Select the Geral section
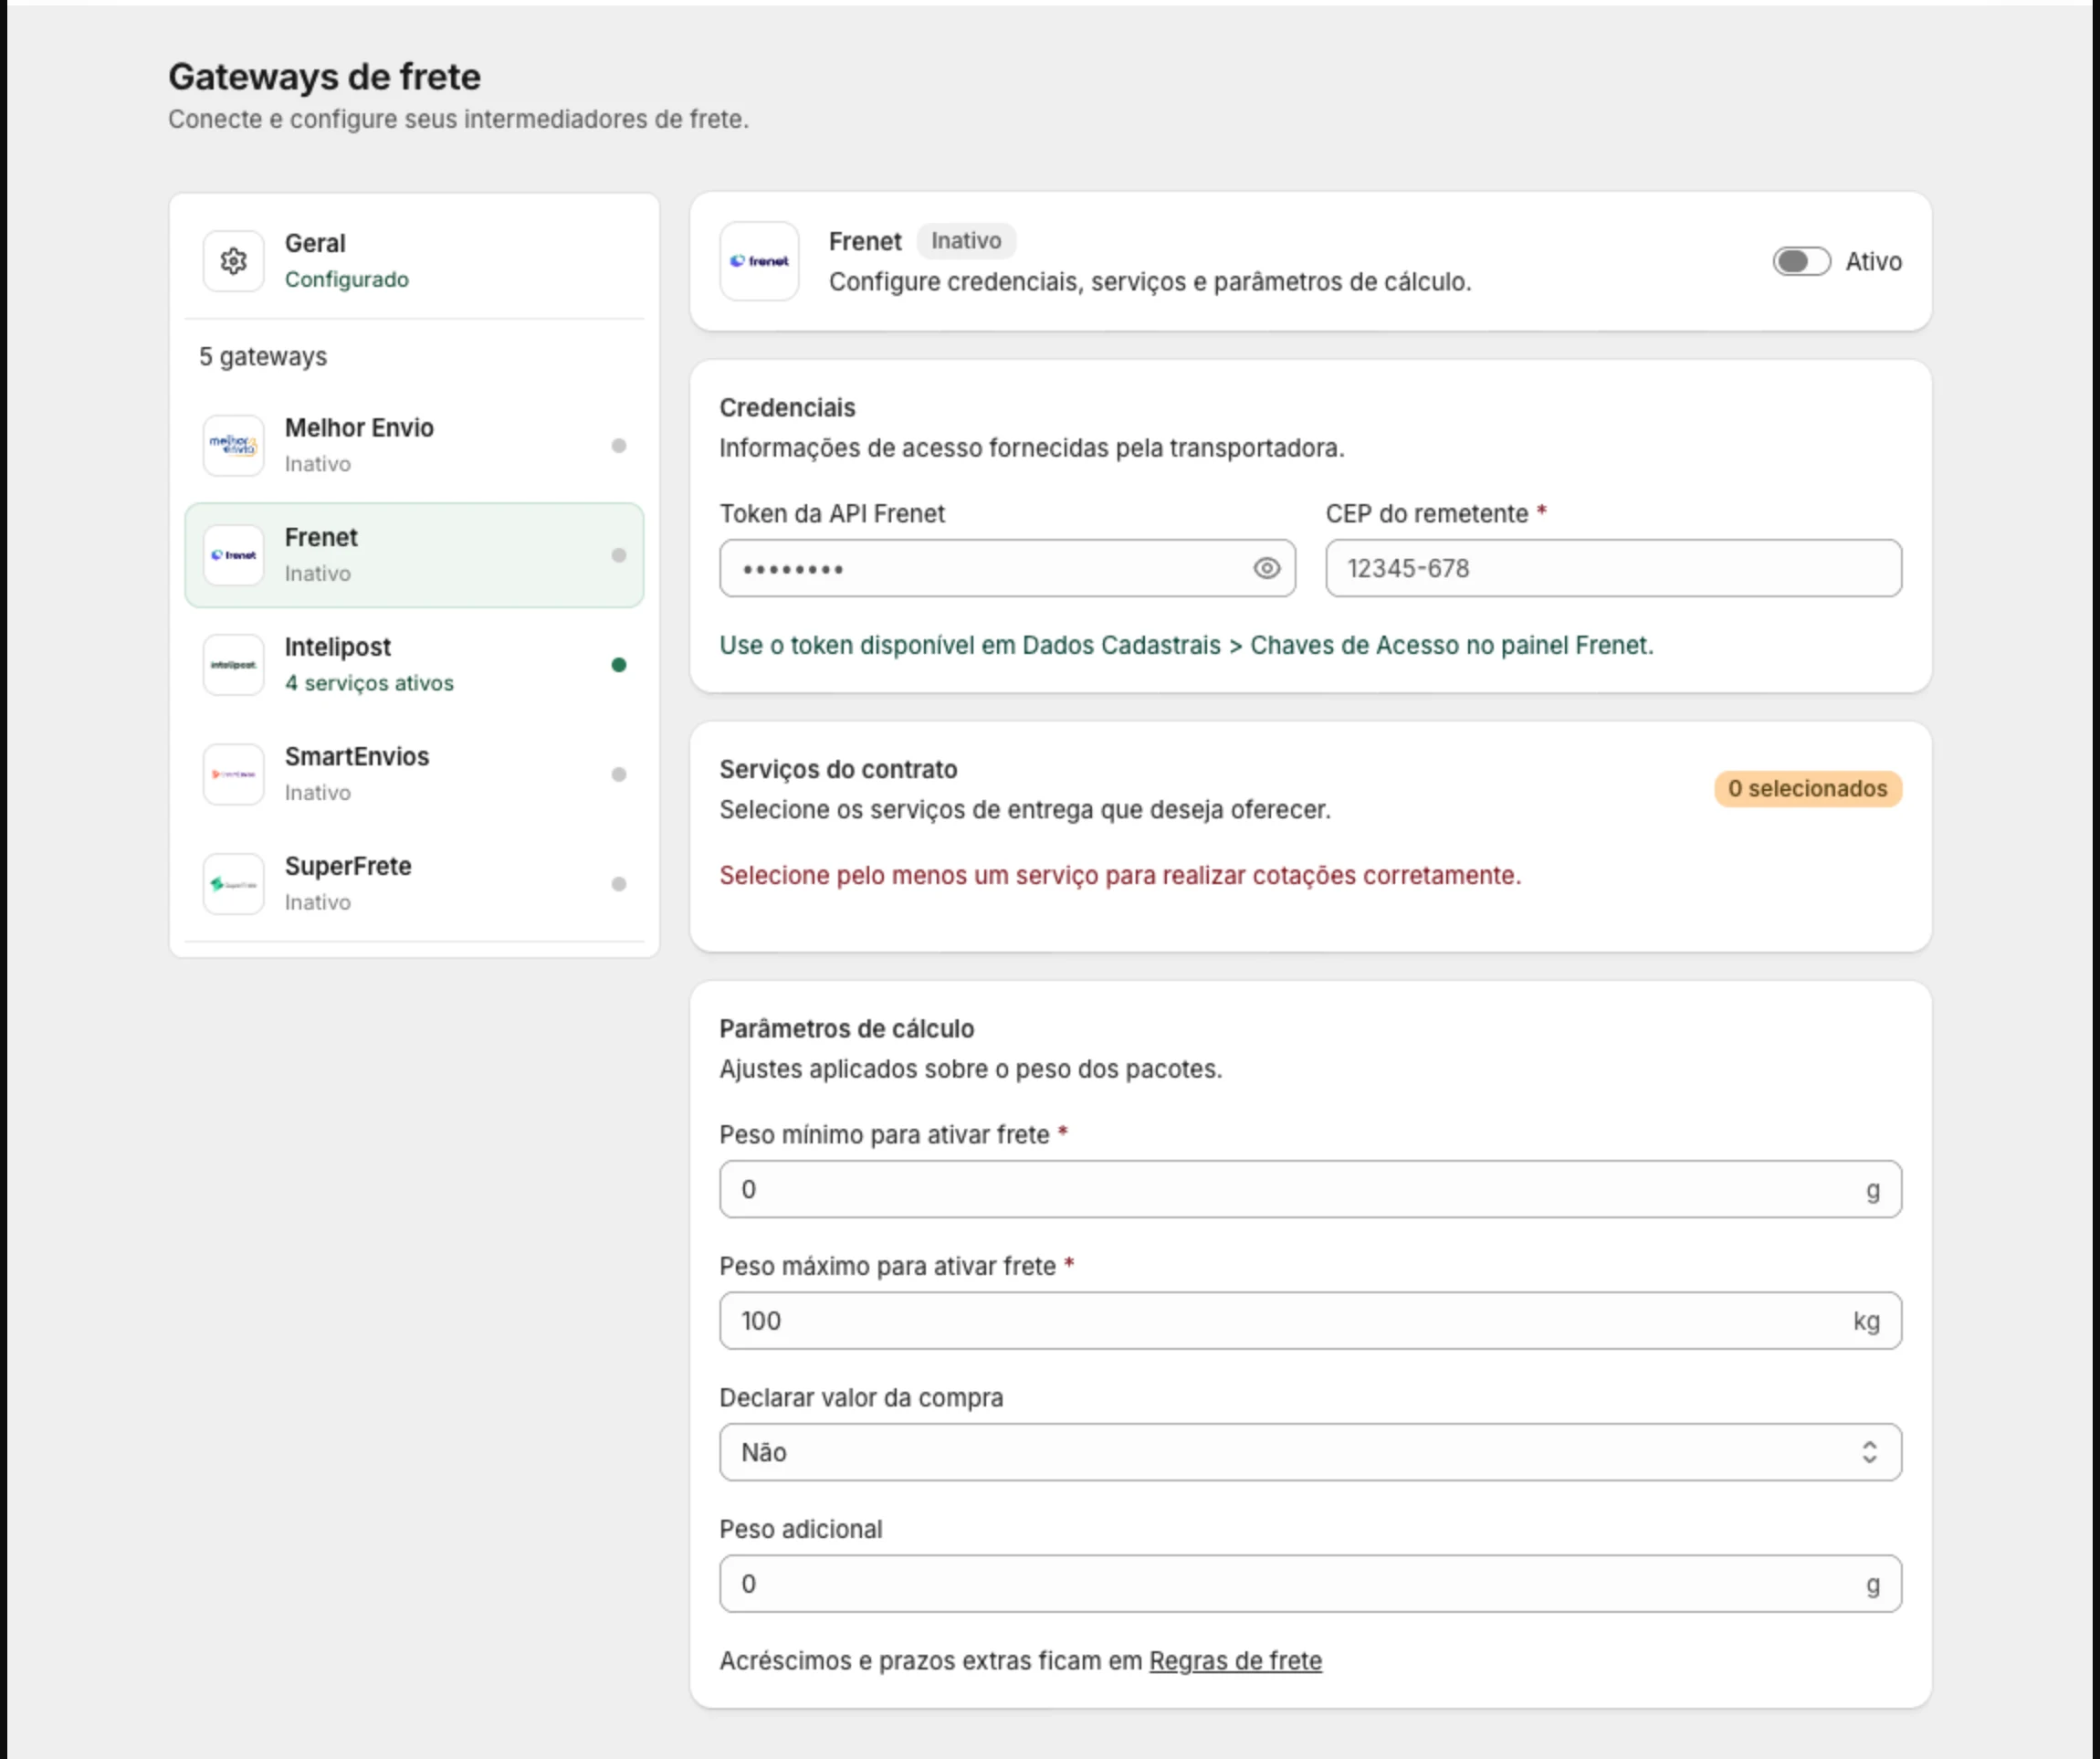The height and width of the screenshot is (1759, 2100). (414, 261)
